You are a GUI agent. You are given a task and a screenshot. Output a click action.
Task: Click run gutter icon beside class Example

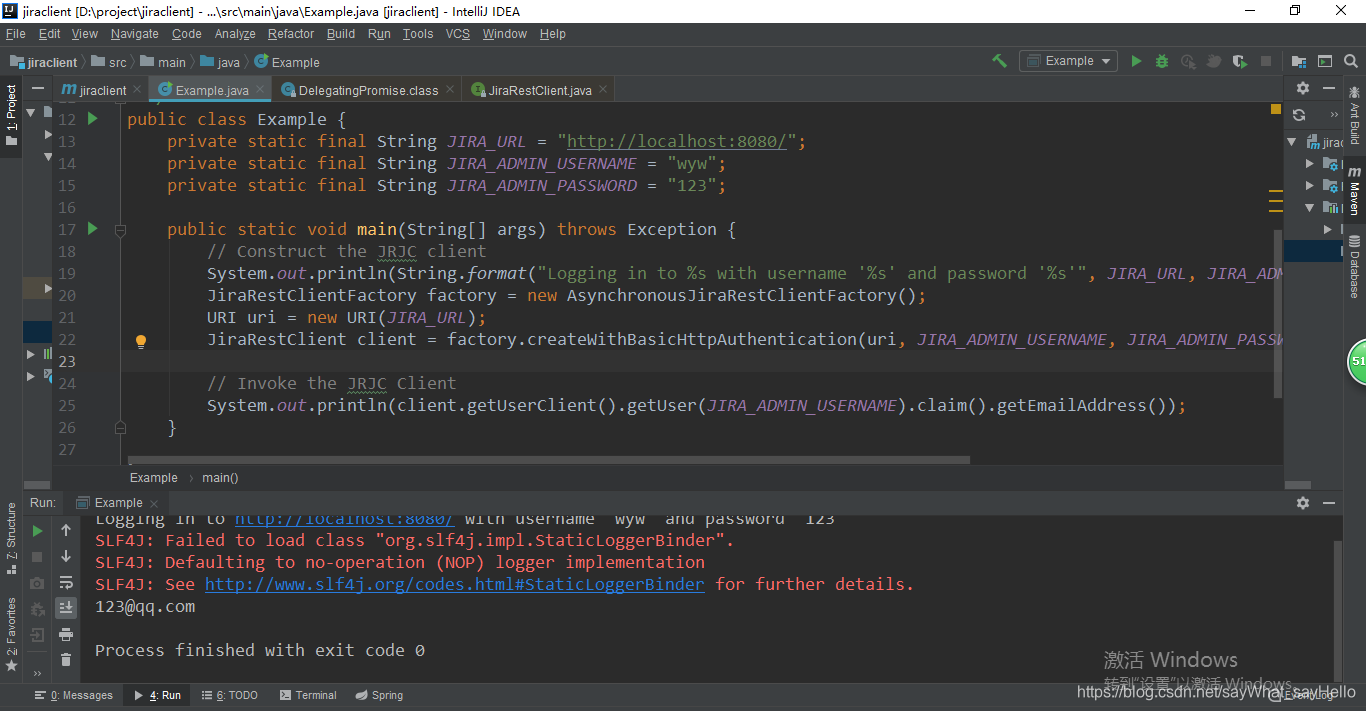pos(93,119)
